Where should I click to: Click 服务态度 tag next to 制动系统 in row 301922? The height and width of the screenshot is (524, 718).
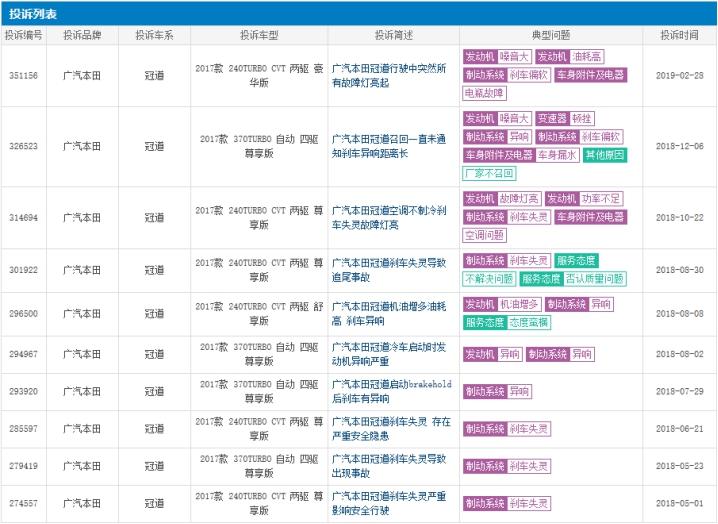576,261
